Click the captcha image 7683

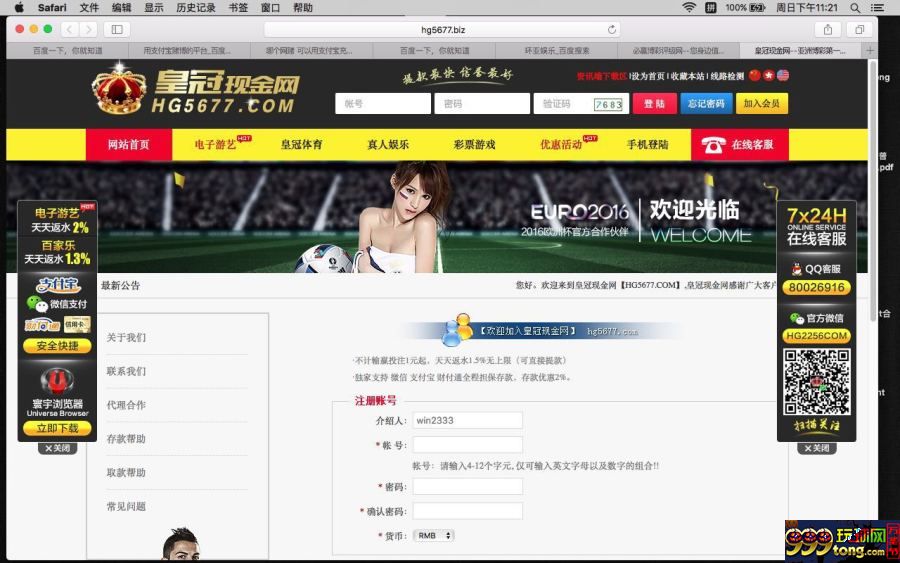[x=608, y=104]
